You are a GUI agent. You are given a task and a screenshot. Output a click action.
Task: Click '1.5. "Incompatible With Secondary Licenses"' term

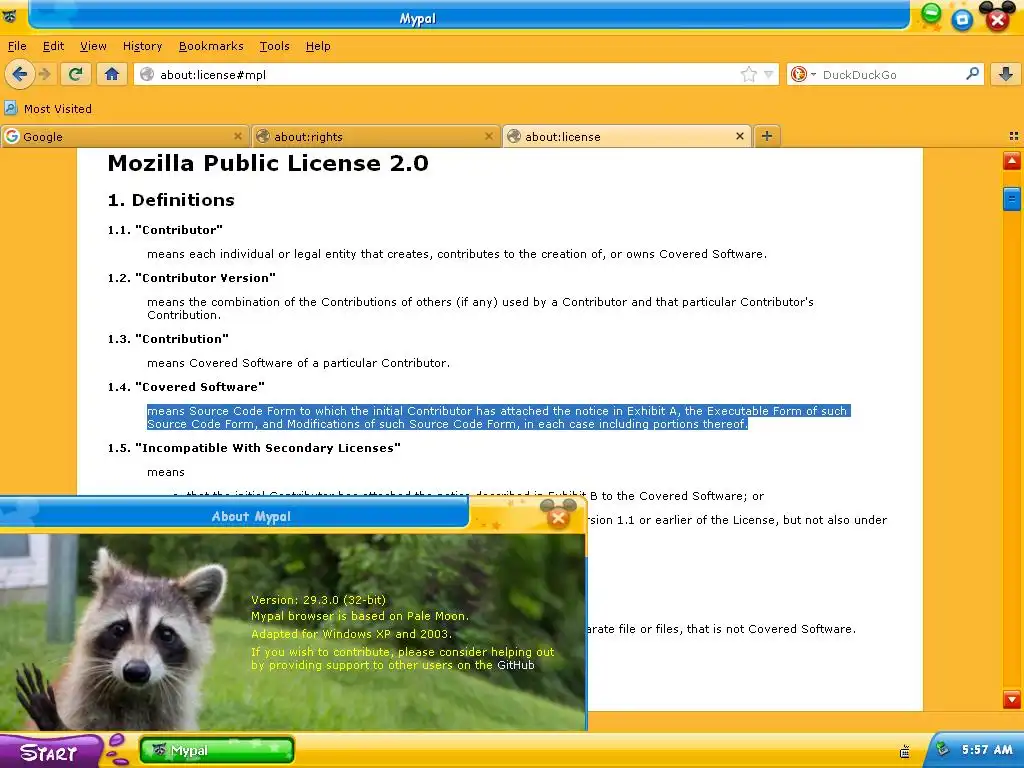coord(254,448)
